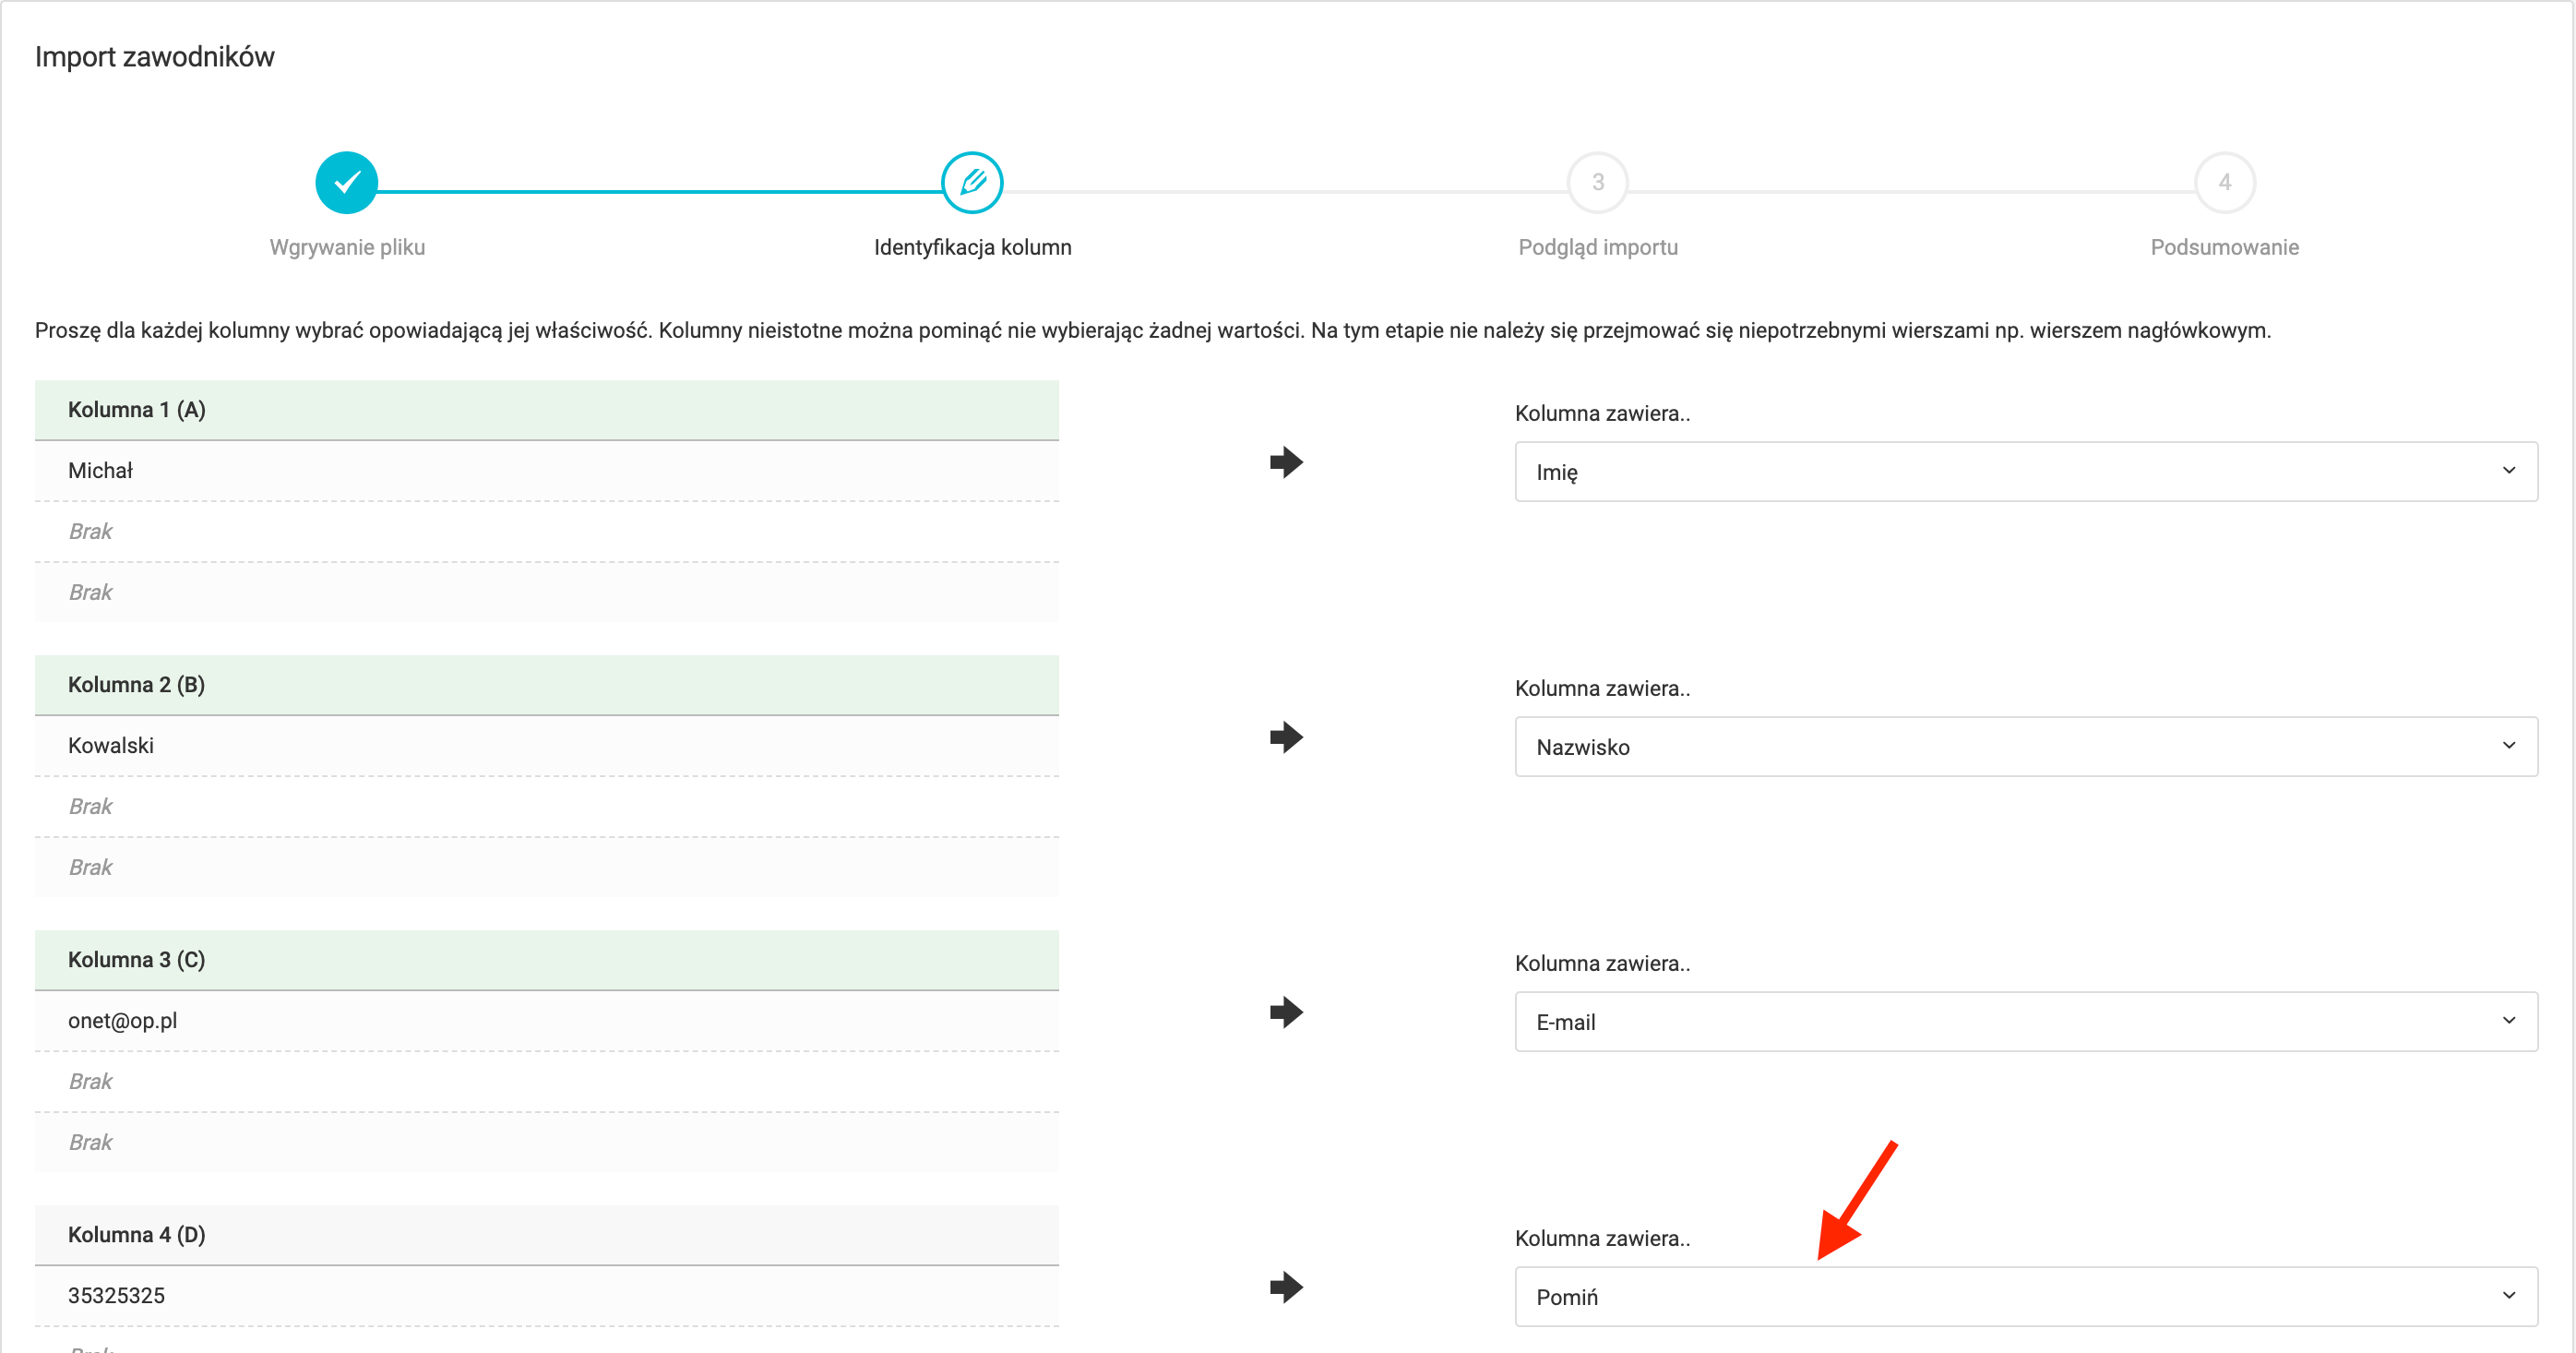Viewport: 2576px width, 1353px height.
Task: Click the Kolumna 1 (A) header
Action: 137,410
